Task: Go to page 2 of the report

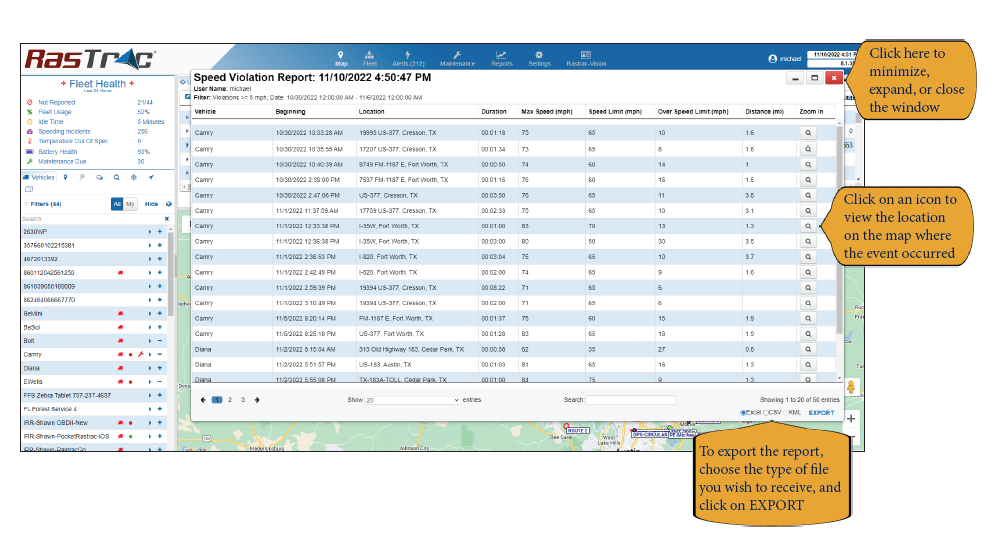Action: [x=229, y=399]
